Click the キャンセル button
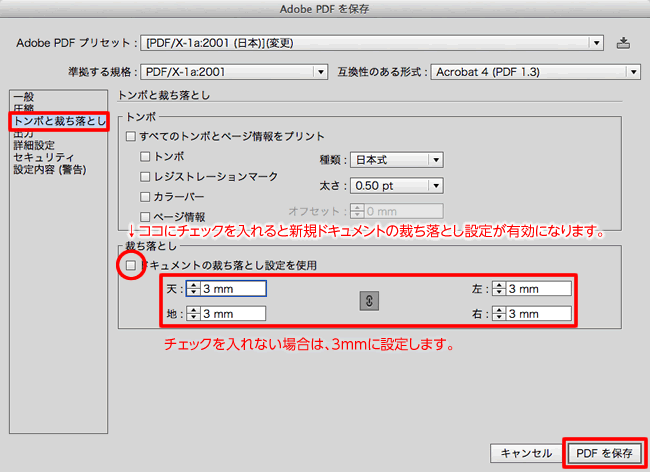Screen dimensions: 650x472 coord(526,453)
